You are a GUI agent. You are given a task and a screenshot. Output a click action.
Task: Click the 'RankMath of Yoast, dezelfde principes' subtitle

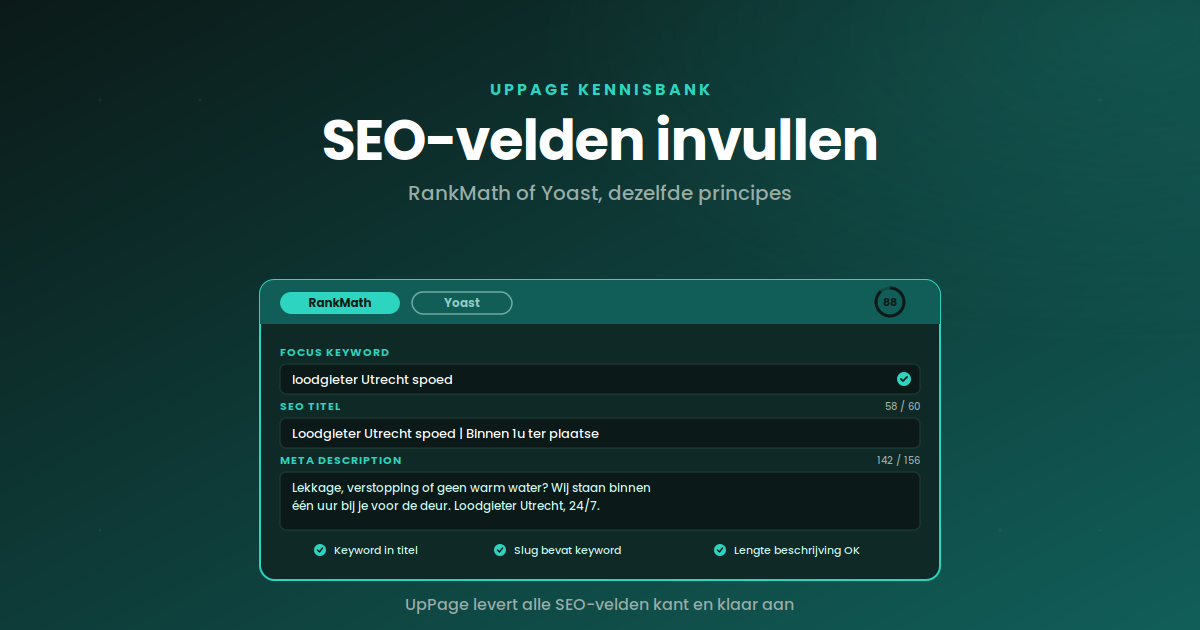[x=600, y=193]
